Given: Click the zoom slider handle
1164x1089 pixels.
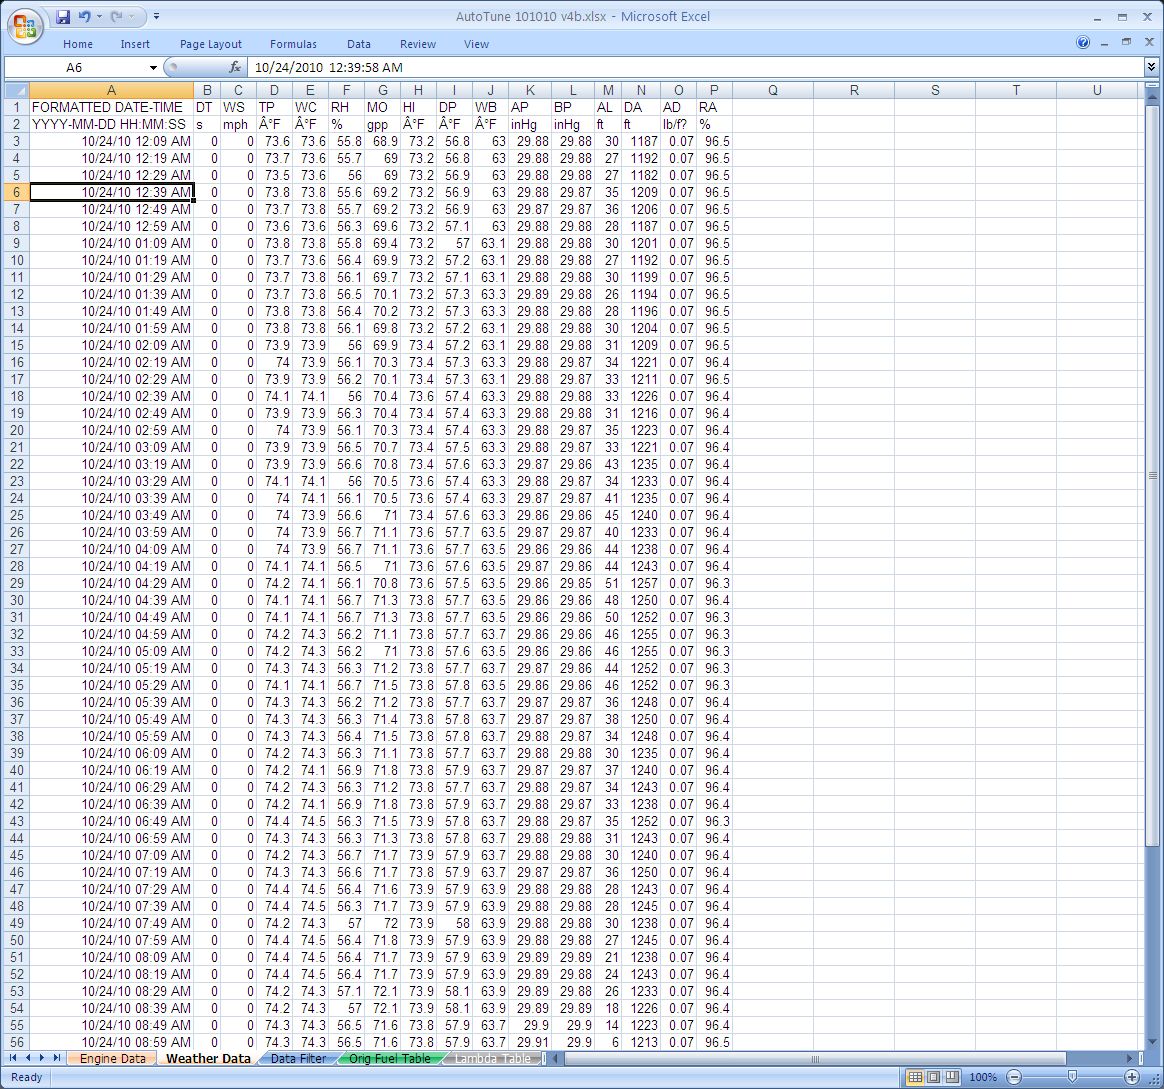Looking at the screenshot, I should pos(1072,1077).
